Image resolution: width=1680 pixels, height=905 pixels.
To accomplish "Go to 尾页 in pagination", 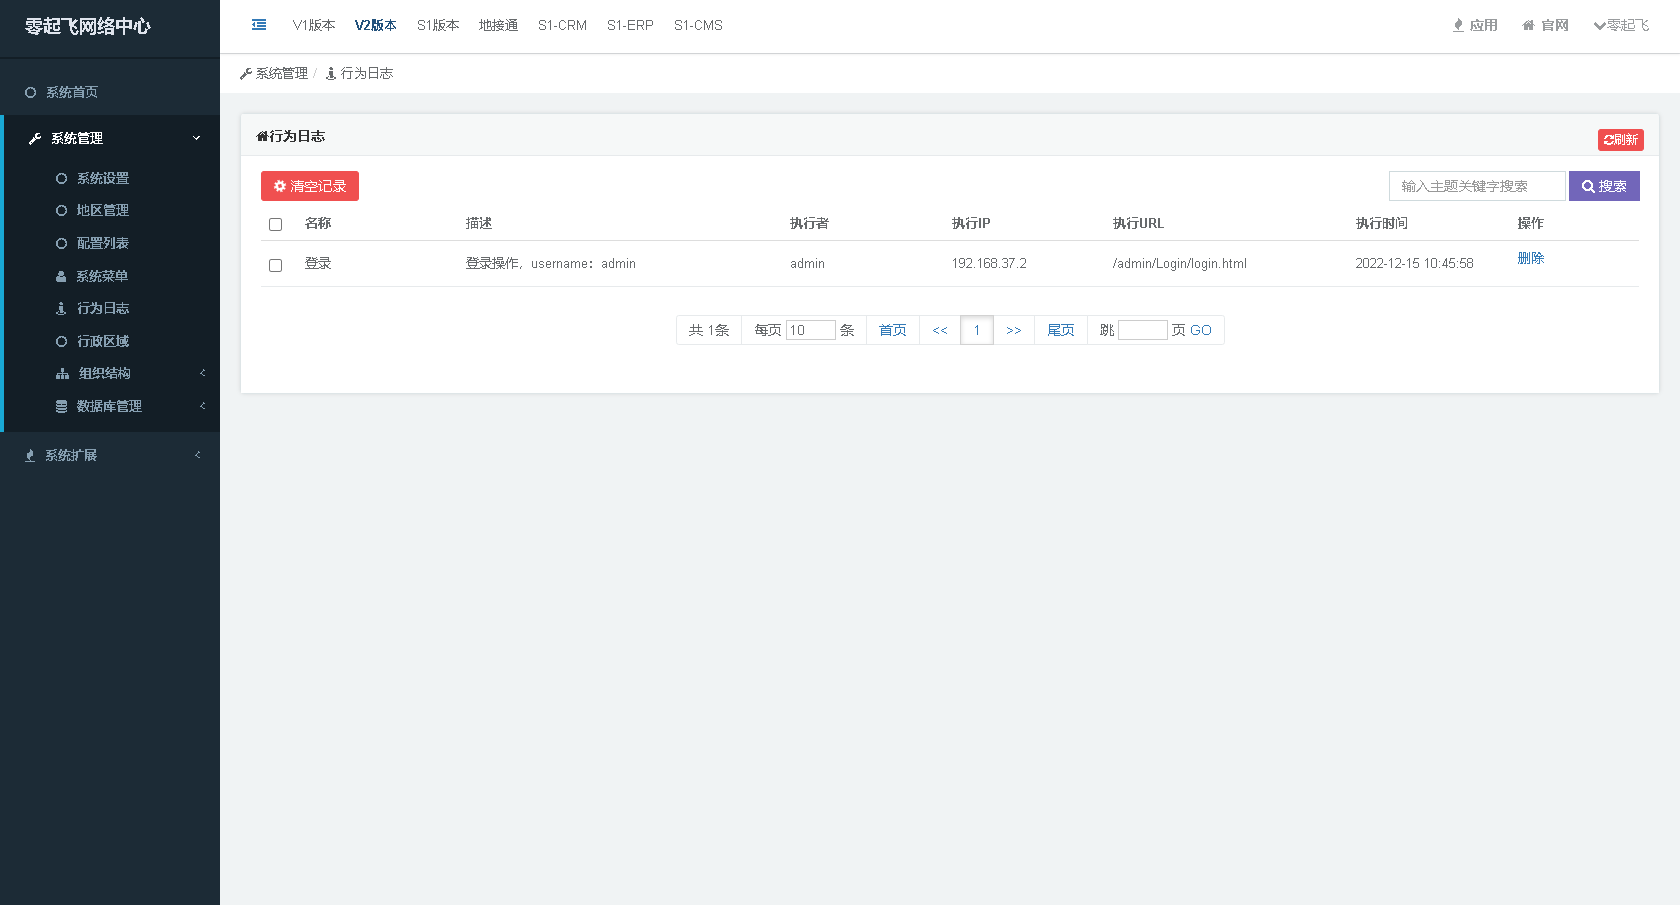I will tap(1061, 330).
